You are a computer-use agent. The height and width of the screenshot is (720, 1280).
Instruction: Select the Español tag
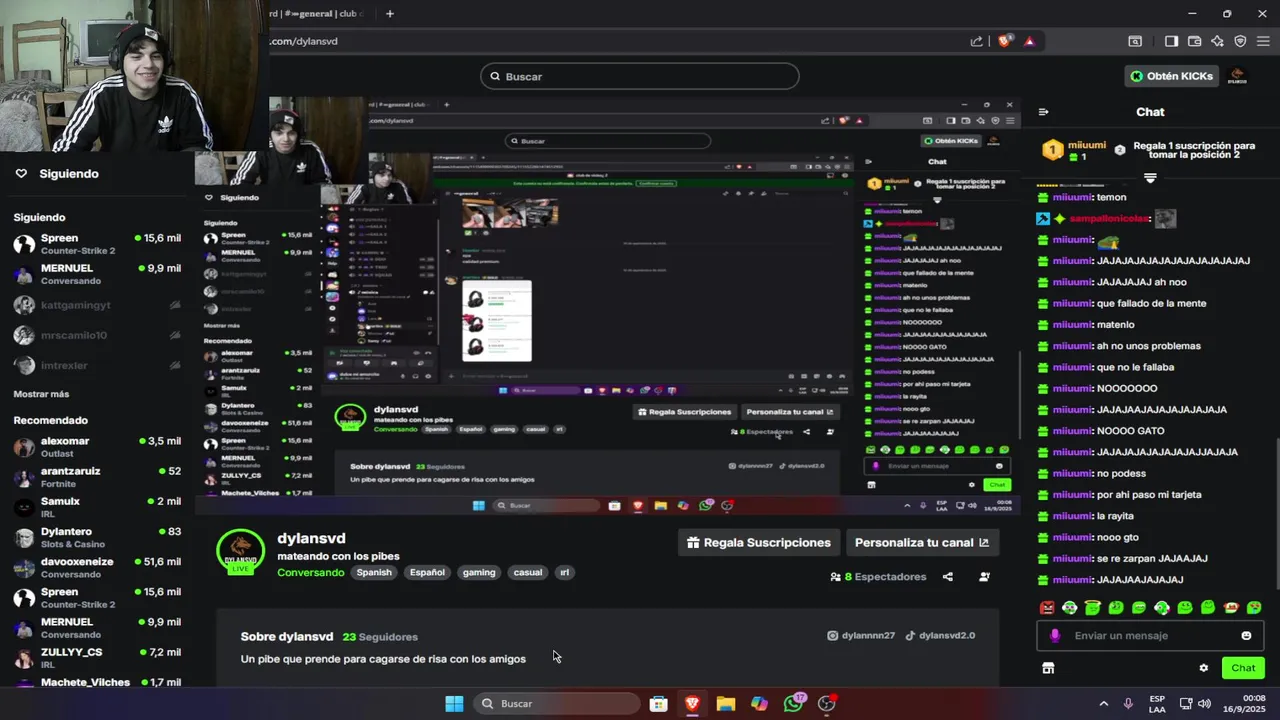427,572
